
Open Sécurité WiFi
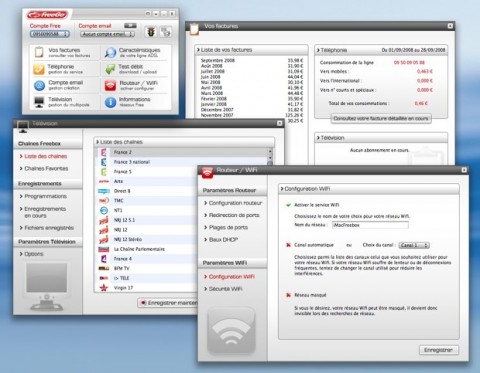(225, 289)
